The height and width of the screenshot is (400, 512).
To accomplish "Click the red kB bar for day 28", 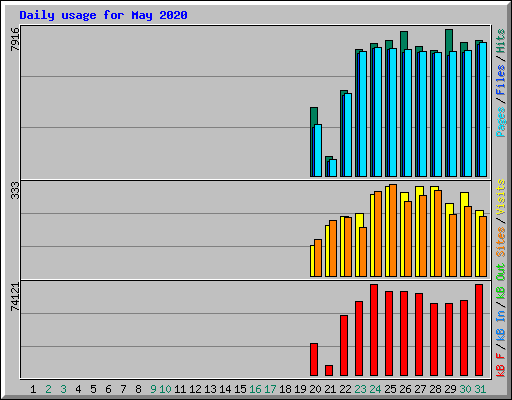I will click(x=434, y=340).
